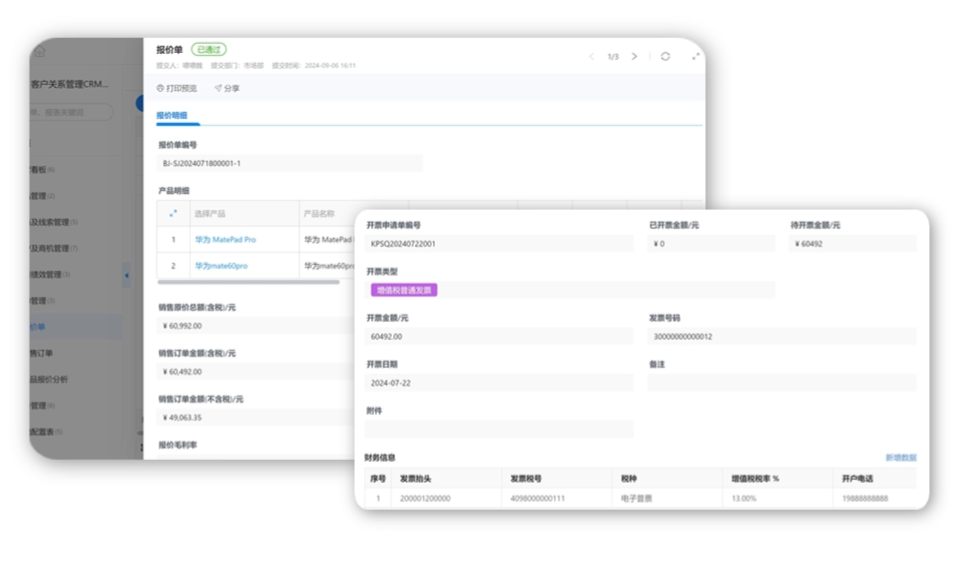Click the tax number cell 4098000000111
Screen dimensions: 960x563
tap(538, 499)
